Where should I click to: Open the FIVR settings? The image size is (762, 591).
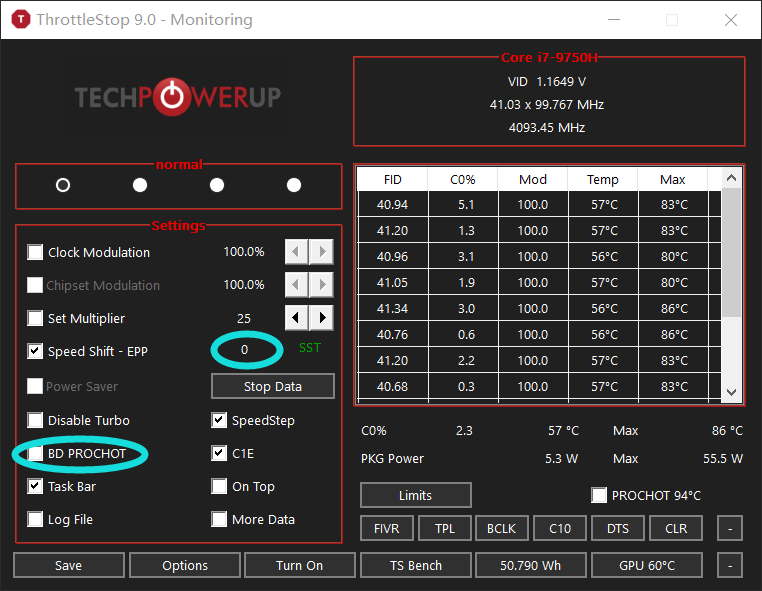coord(387,528)
